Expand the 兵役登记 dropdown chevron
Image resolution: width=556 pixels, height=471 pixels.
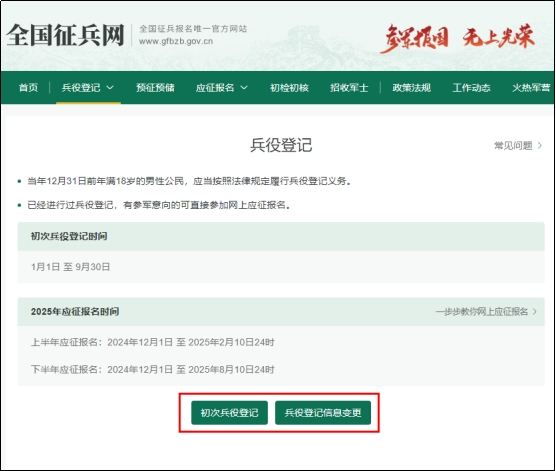(x=110, y=87)
